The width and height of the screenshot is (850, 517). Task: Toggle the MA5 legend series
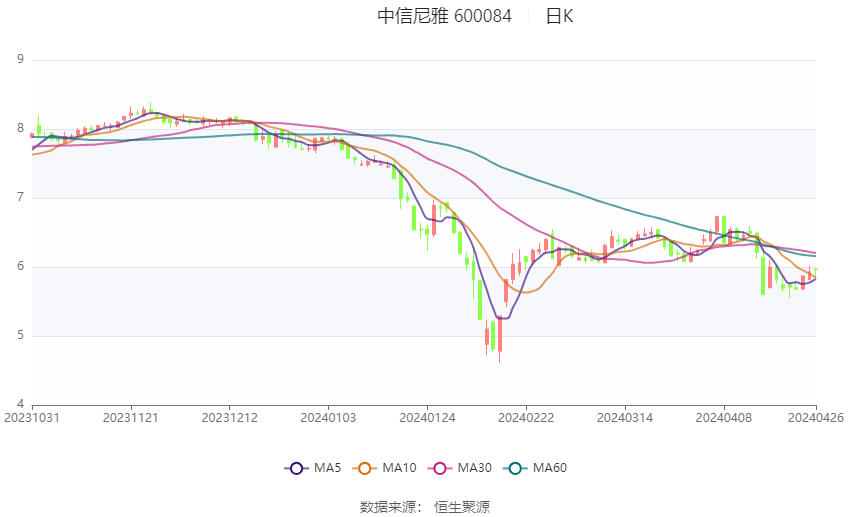point(313,468)
